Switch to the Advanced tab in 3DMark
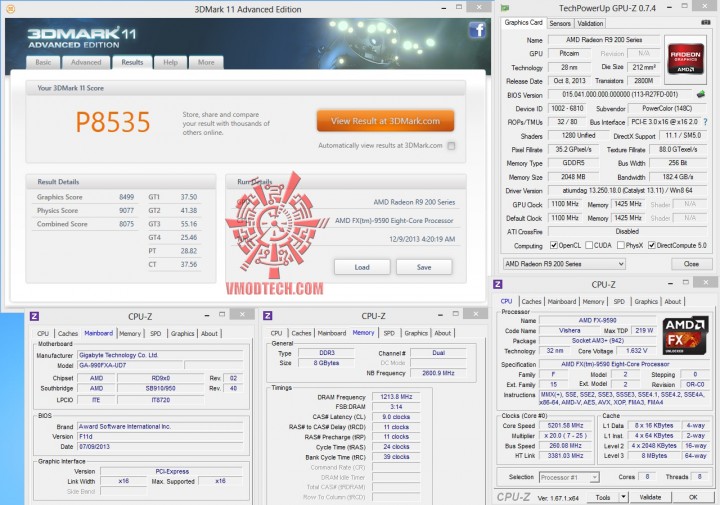The height and width of the screenshot is (505, 720). click(x=86, y=62)
